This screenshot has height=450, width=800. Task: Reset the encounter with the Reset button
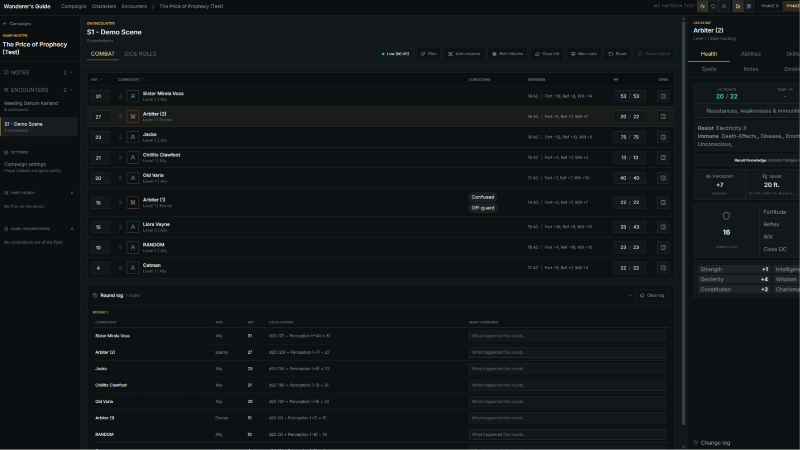point(617,54)
